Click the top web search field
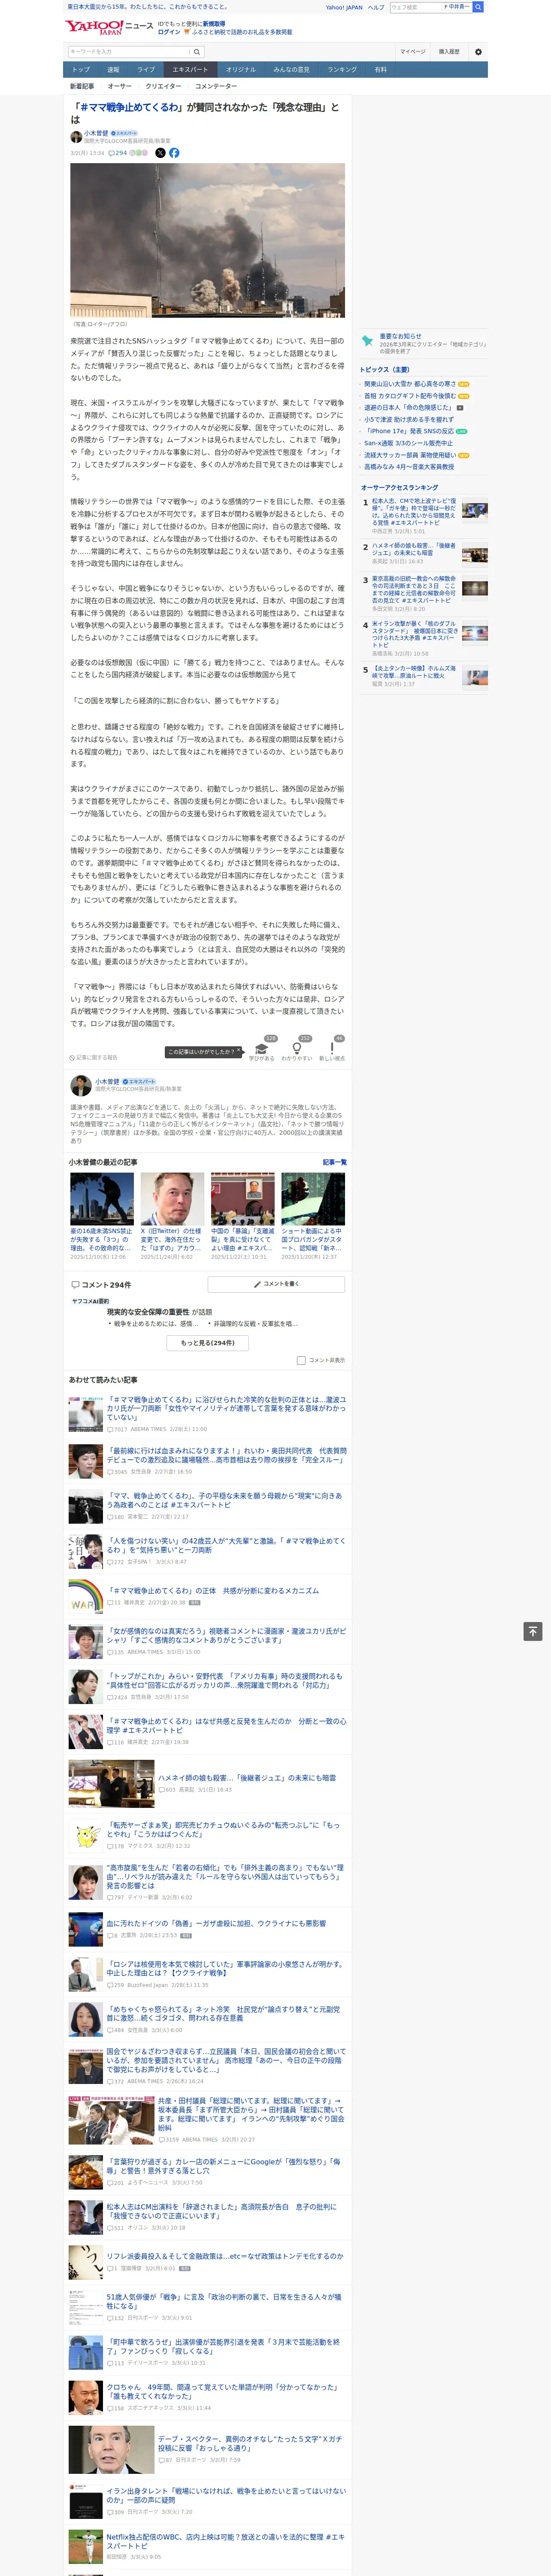The image size is (551, 2576). (416, 7)
